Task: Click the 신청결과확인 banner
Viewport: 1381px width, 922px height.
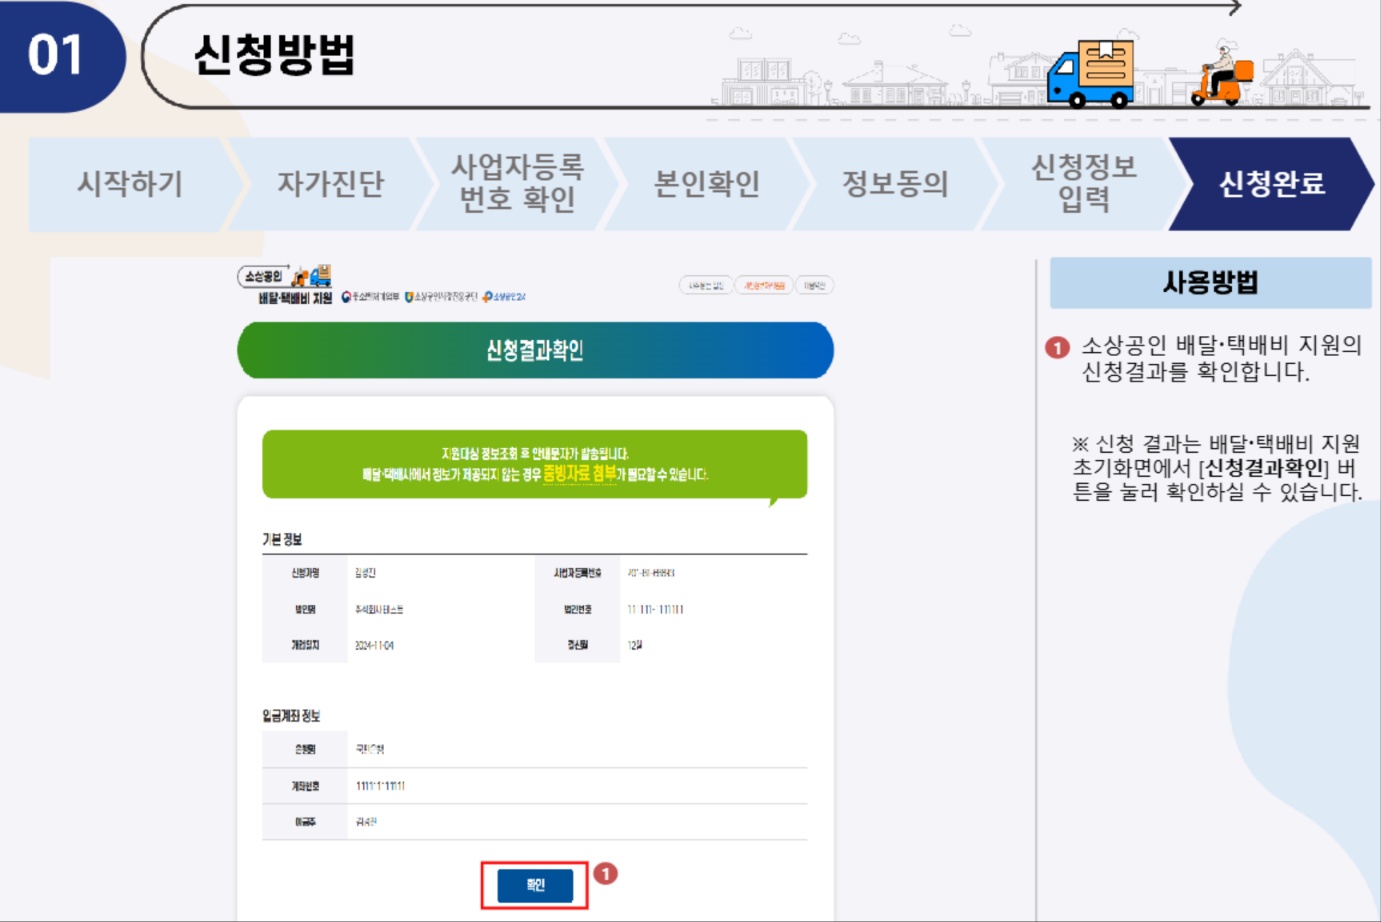Action: 535,350
